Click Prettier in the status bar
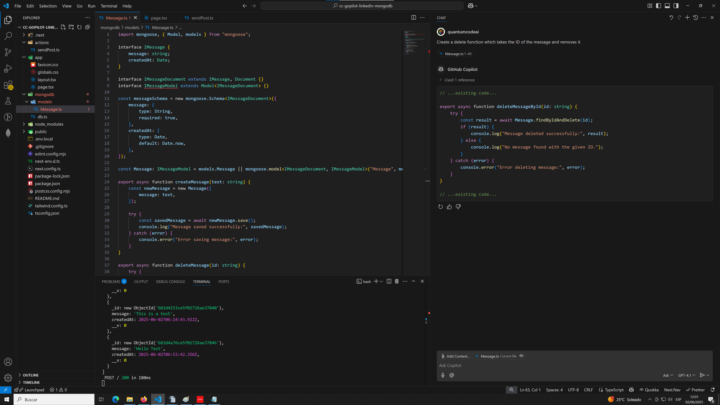720x405 pixels. 695,390
